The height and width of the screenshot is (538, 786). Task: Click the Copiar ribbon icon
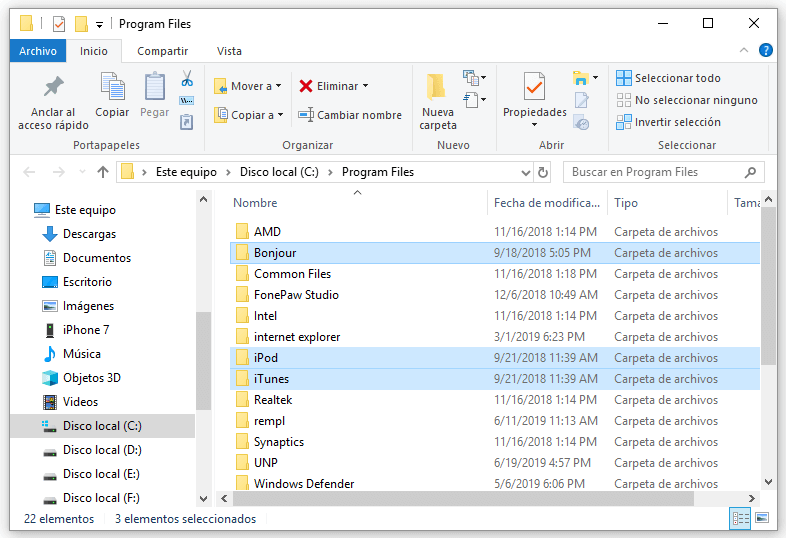click(112, 86)
